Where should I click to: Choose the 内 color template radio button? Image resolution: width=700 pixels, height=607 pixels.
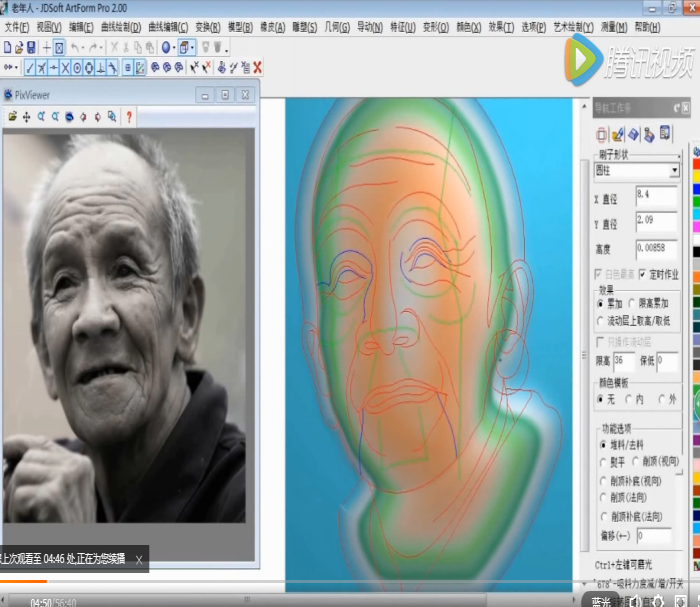629,399
